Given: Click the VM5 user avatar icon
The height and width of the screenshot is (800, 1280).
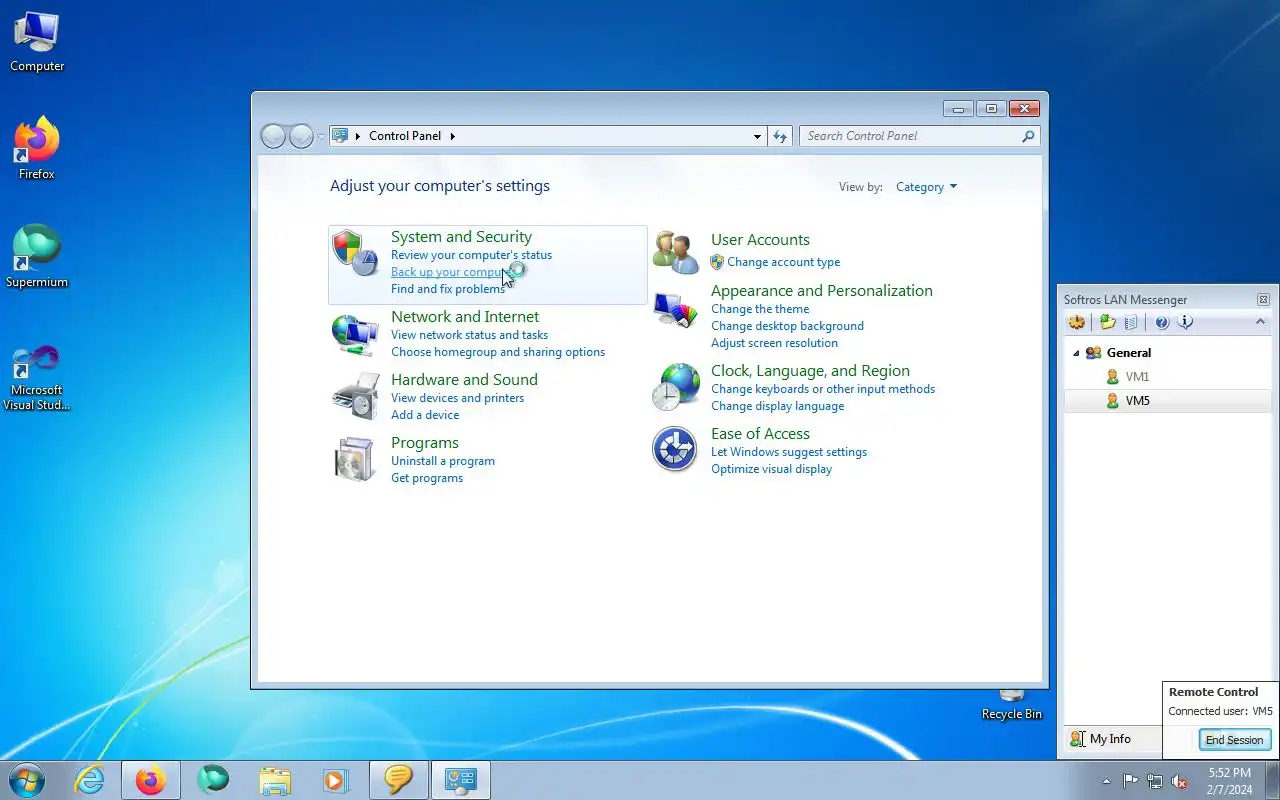Looking at the screenshot, I should 1112,401.
